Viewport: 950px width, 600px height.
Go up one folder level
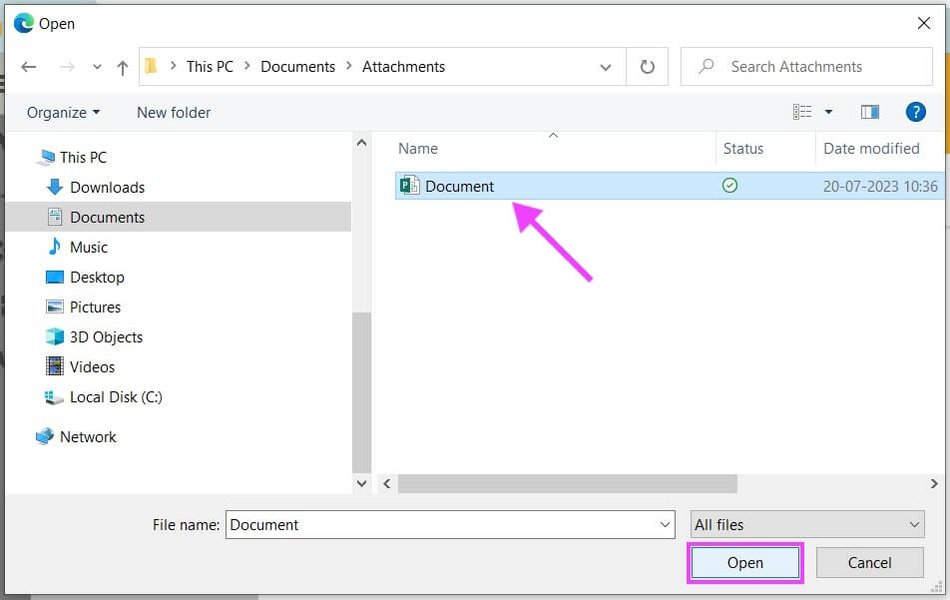[x=122, y=67]
